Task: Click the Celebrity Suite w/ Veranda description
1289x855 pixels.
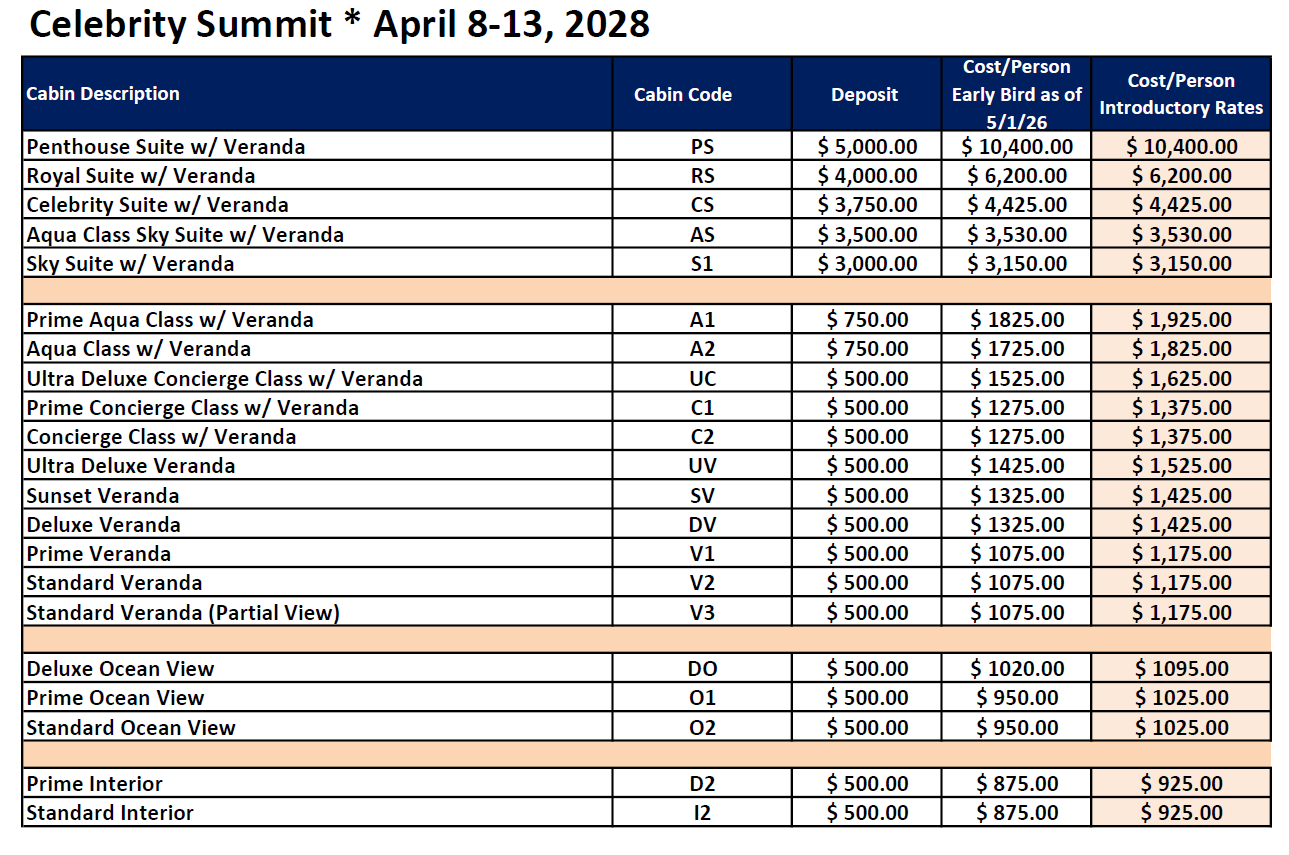Action: coord(158,205)
